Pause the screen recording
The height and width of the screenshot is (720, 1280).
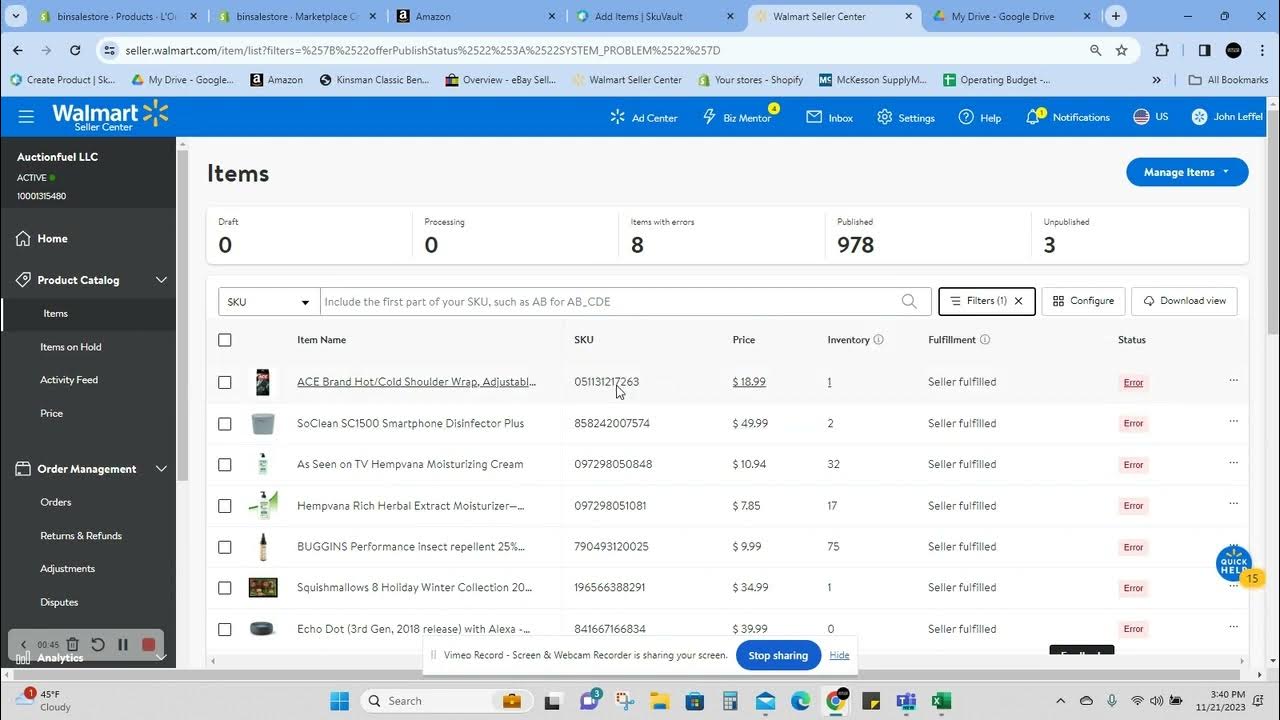tap(123, 645)
